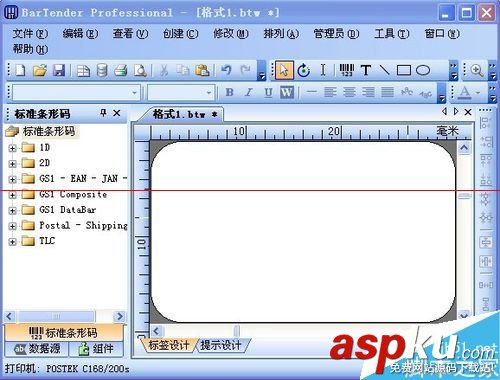This screenshot has height=380, width=500.
Task: Align text right
Action: (x=368, y=92)
